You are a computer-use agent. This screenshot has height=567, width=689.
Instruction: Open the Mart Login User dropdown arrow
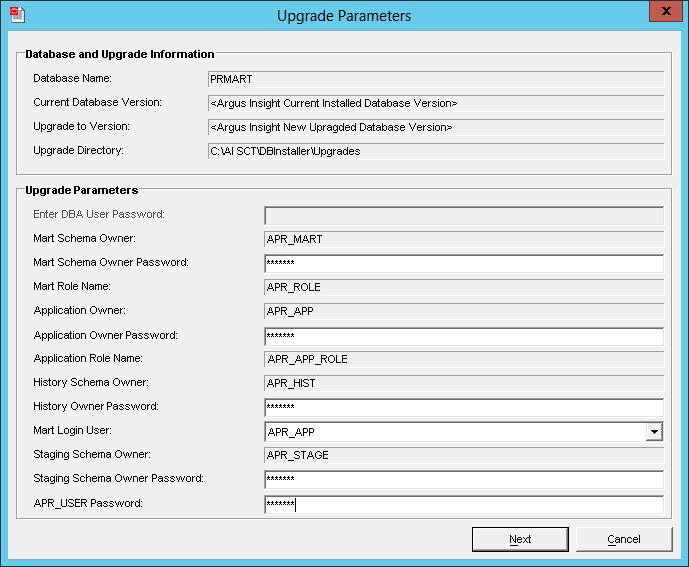[654, 432]
